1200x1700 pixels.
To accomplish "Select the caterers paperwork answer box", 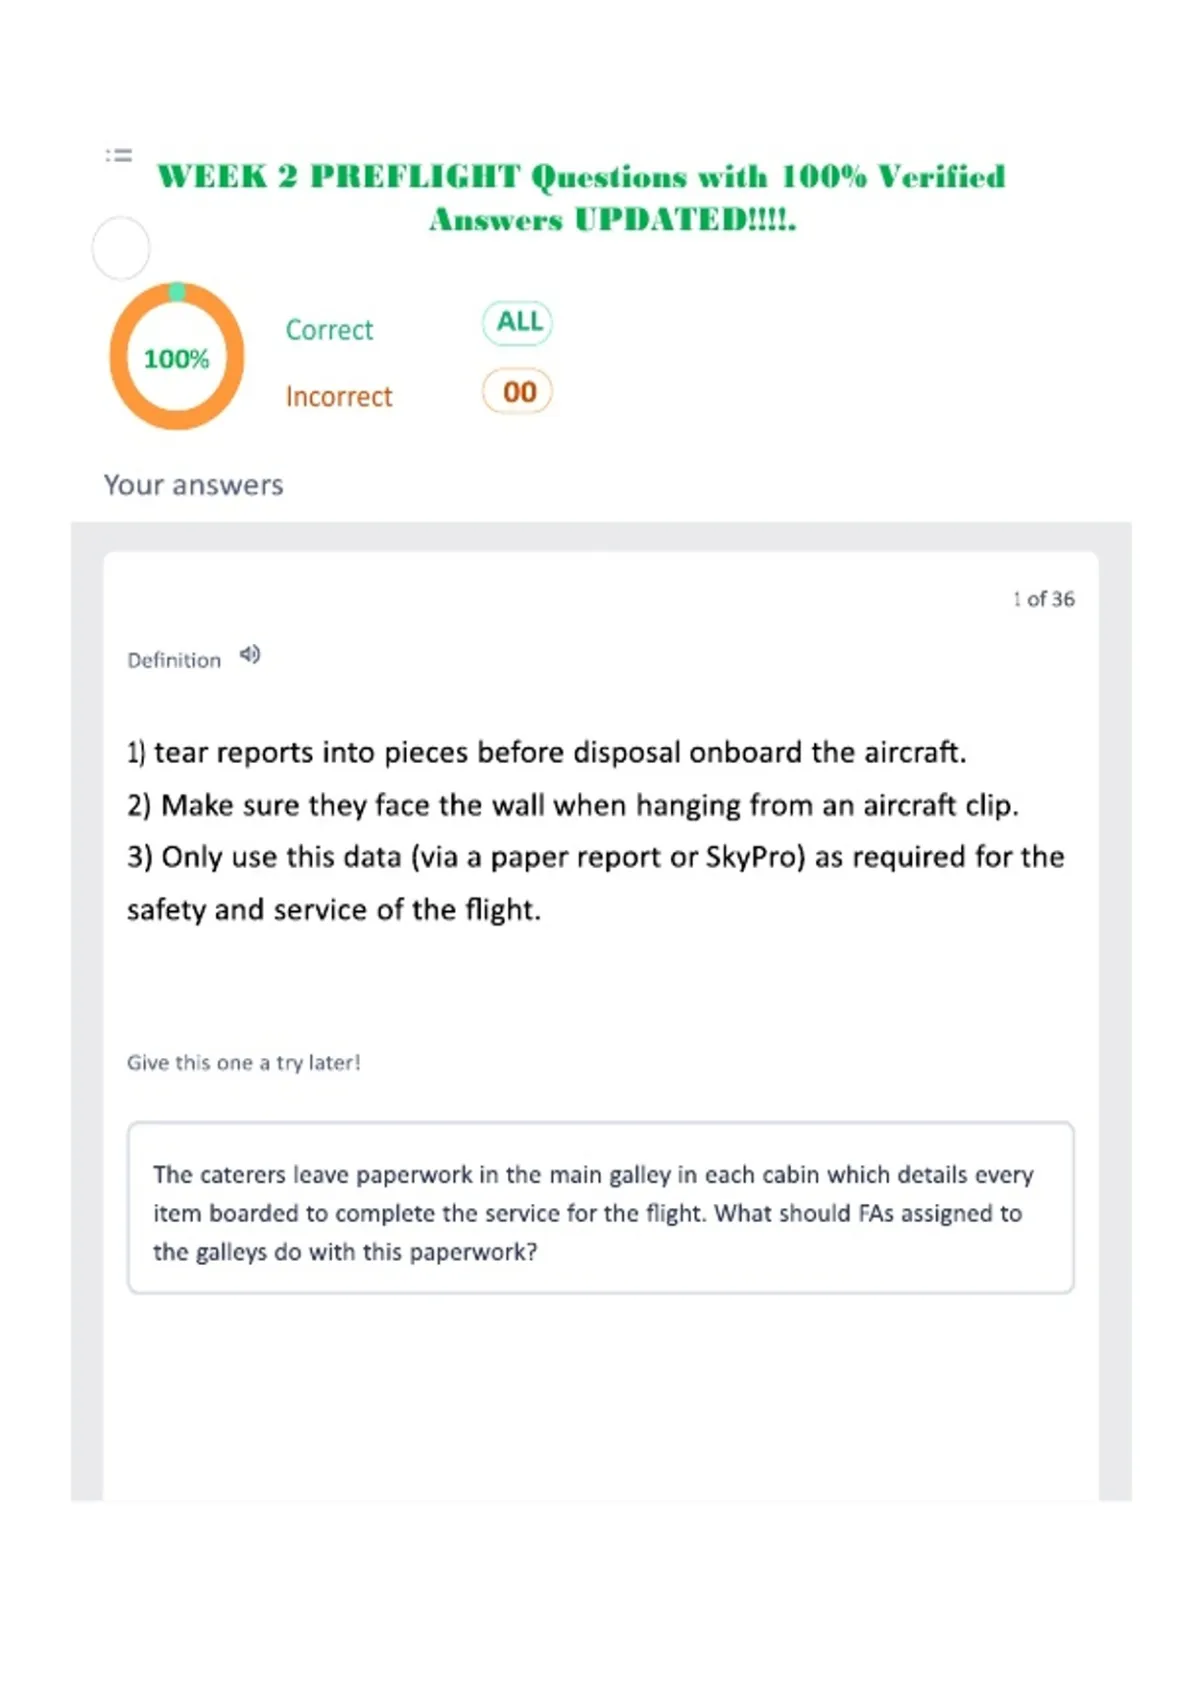I will pos(601,1208).
